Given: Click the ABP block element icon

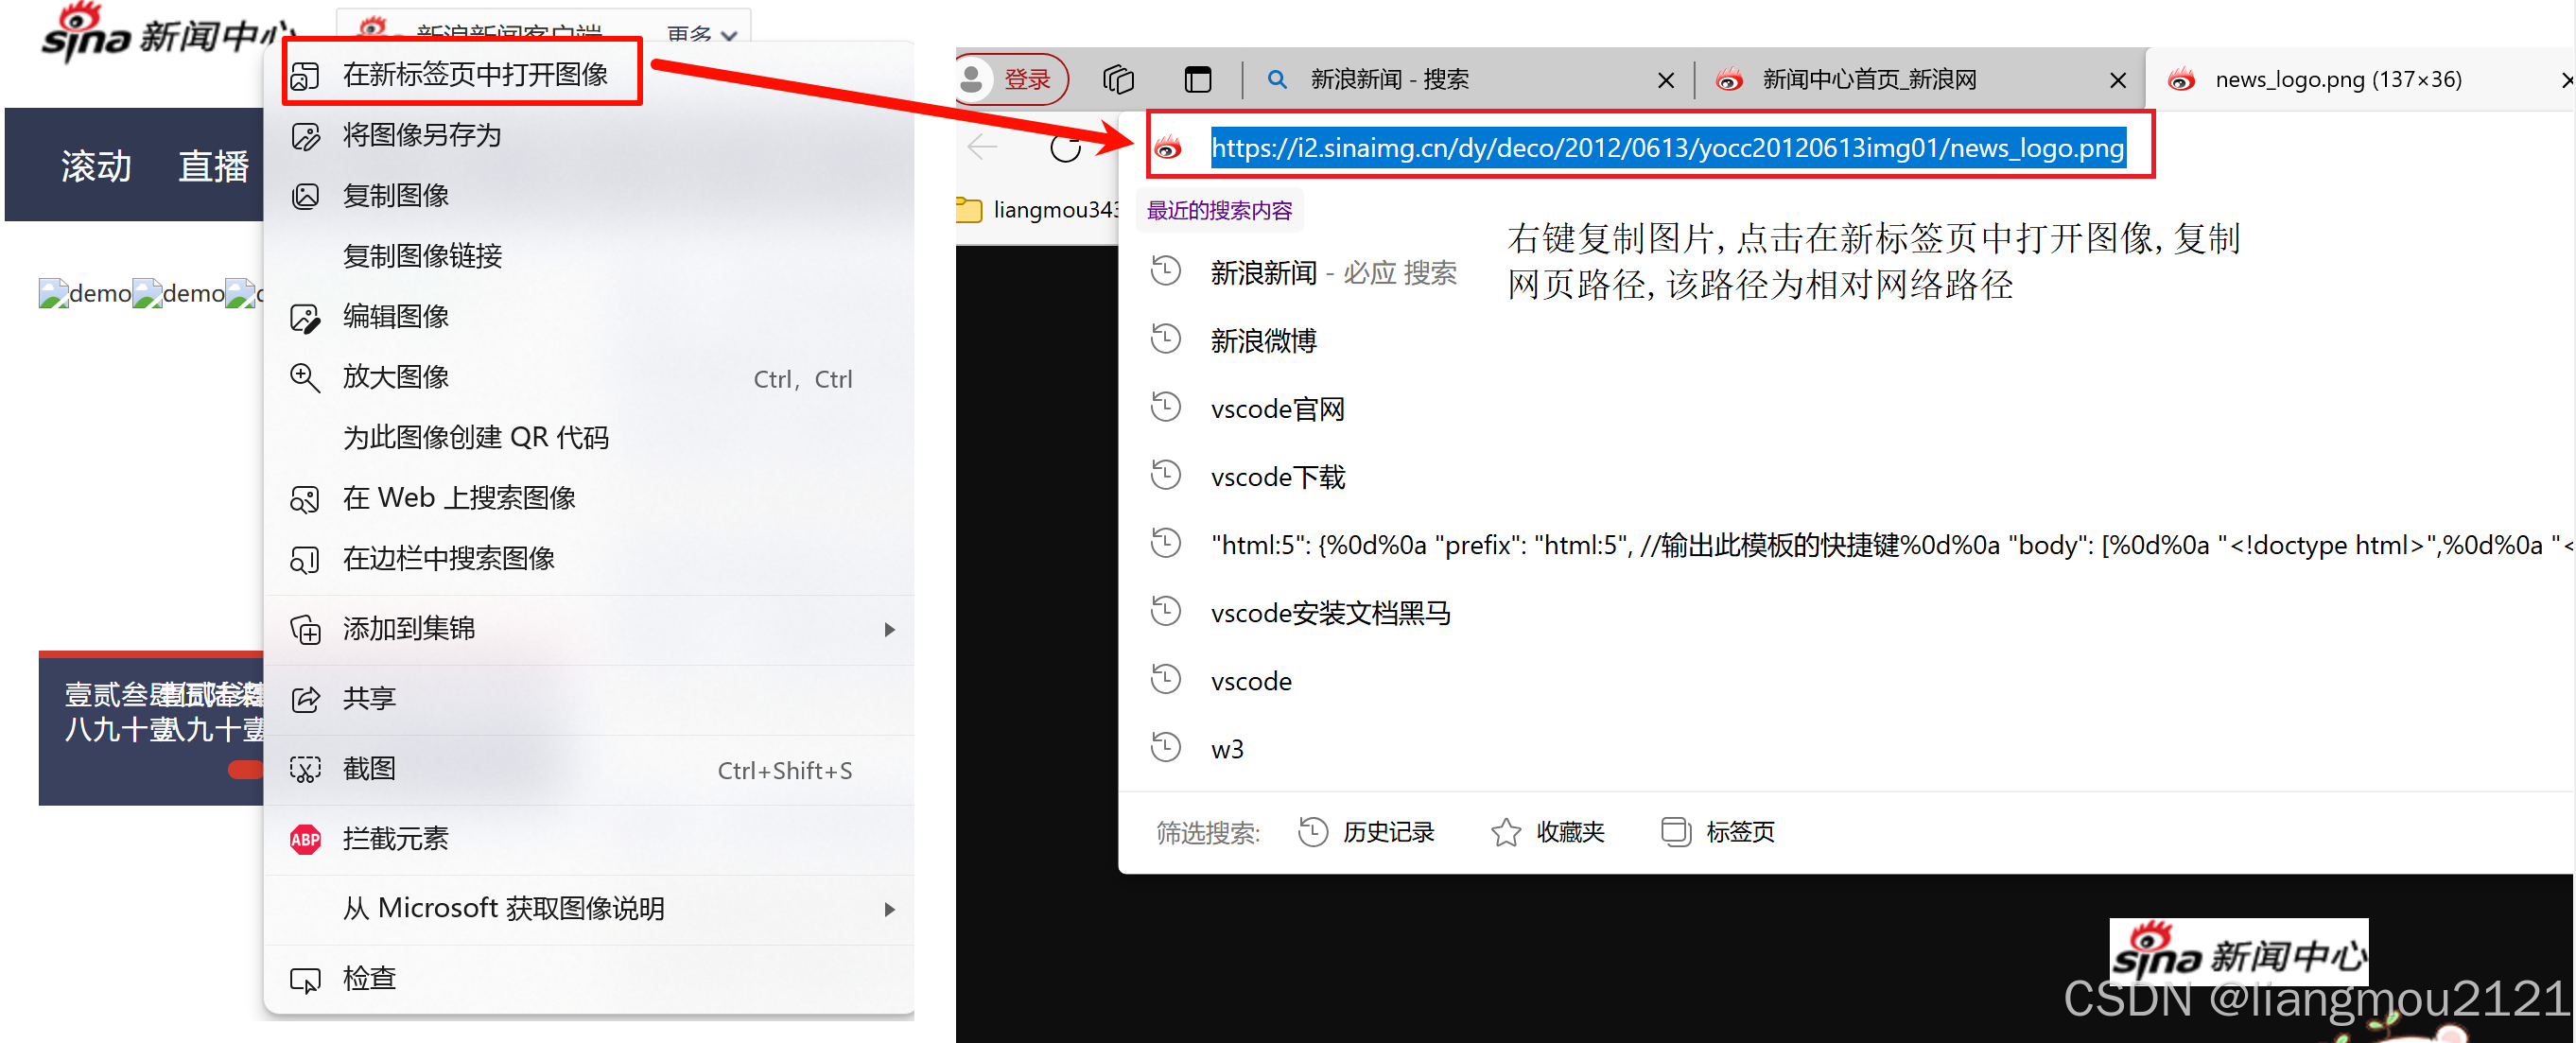Looking at the screenshot, I should pyautogui.click(x=305, y=839).
